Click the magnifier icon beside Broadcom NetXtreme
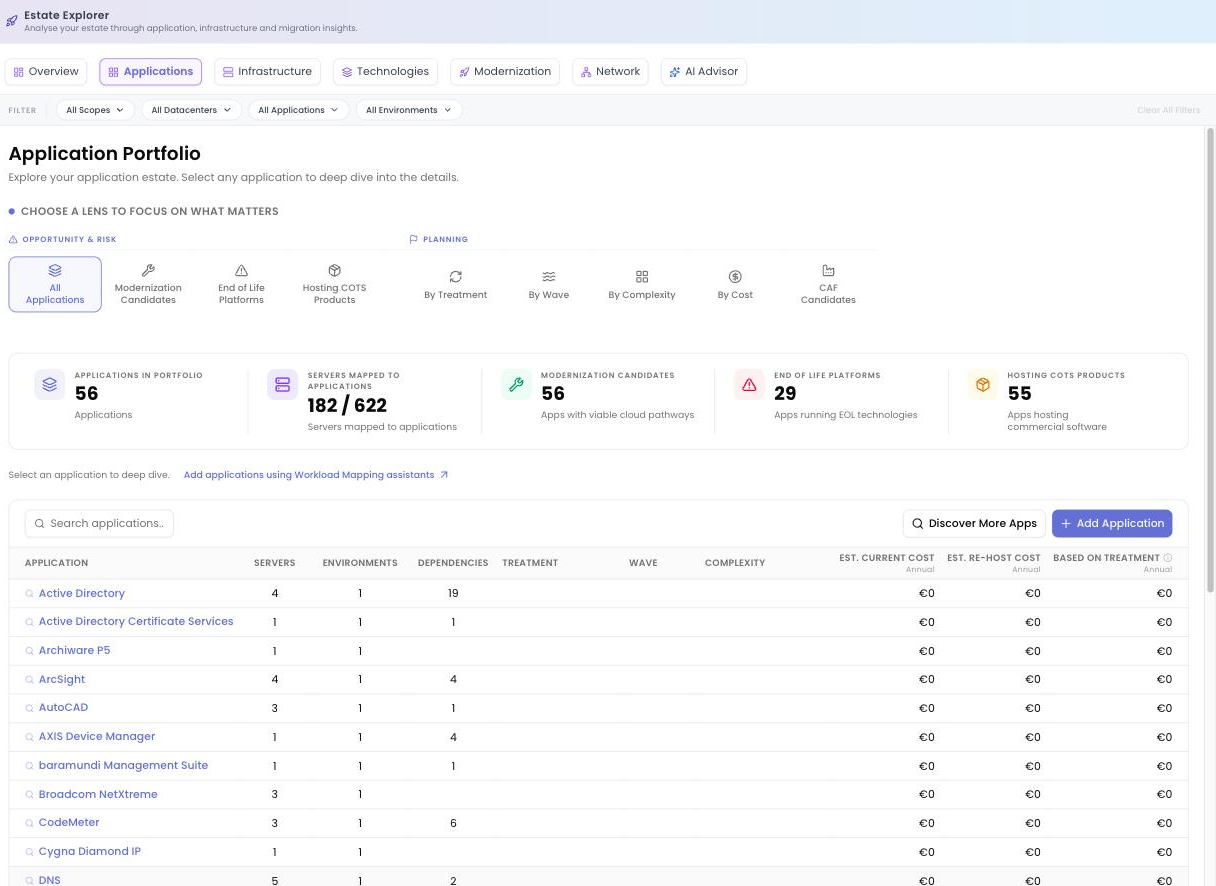This screenshot has height=886, width=1216. click(x=30, y=795)
